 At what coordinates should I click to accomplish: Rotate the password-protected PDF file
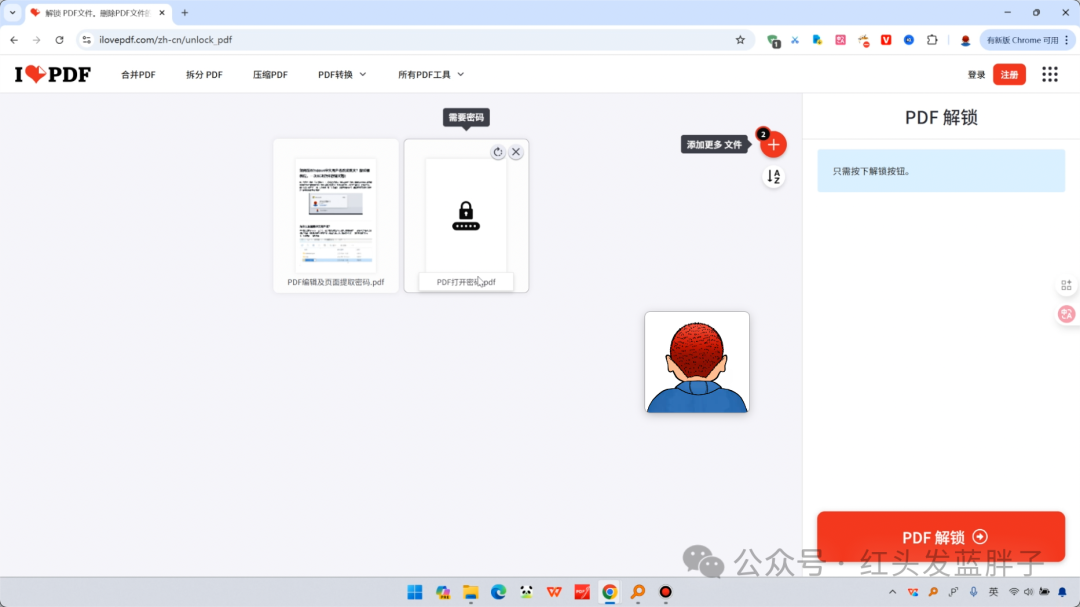coord(498,152)
